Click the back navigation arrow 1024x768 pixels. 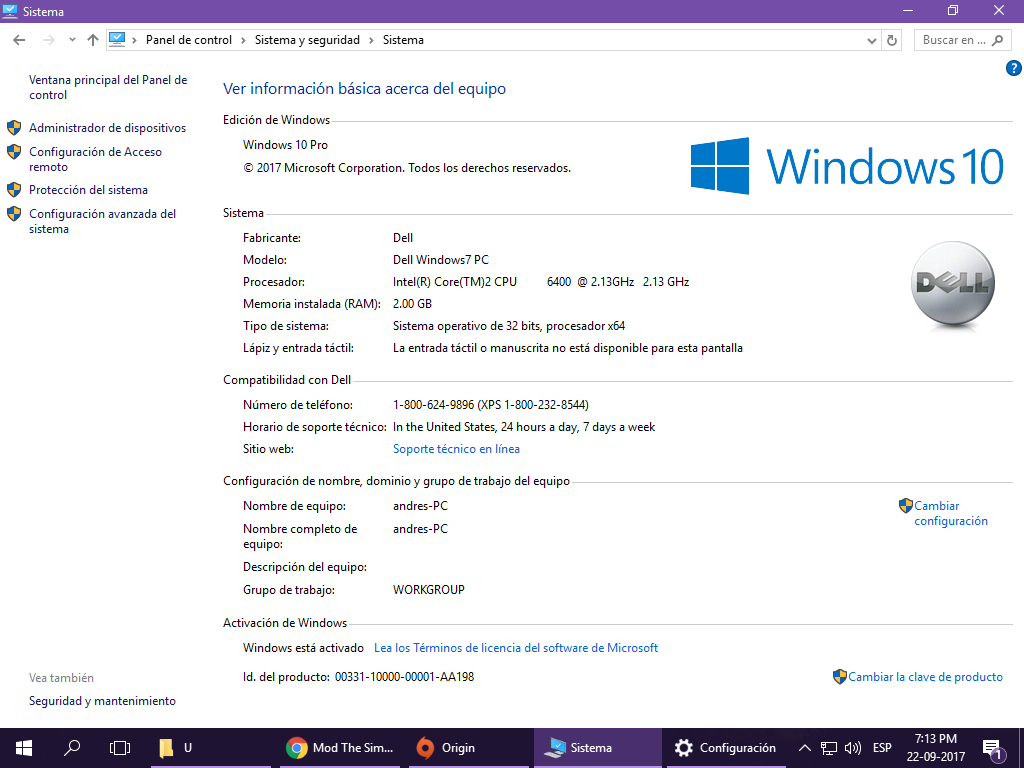pos(19,40)
